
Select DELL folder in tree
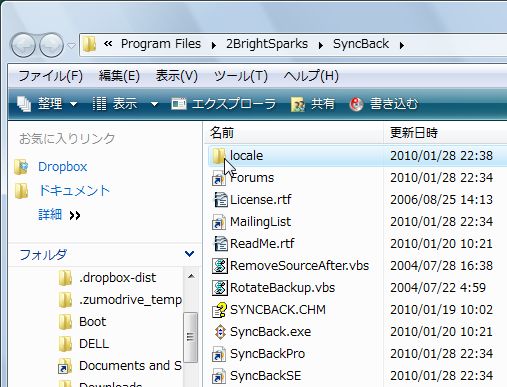94,344
